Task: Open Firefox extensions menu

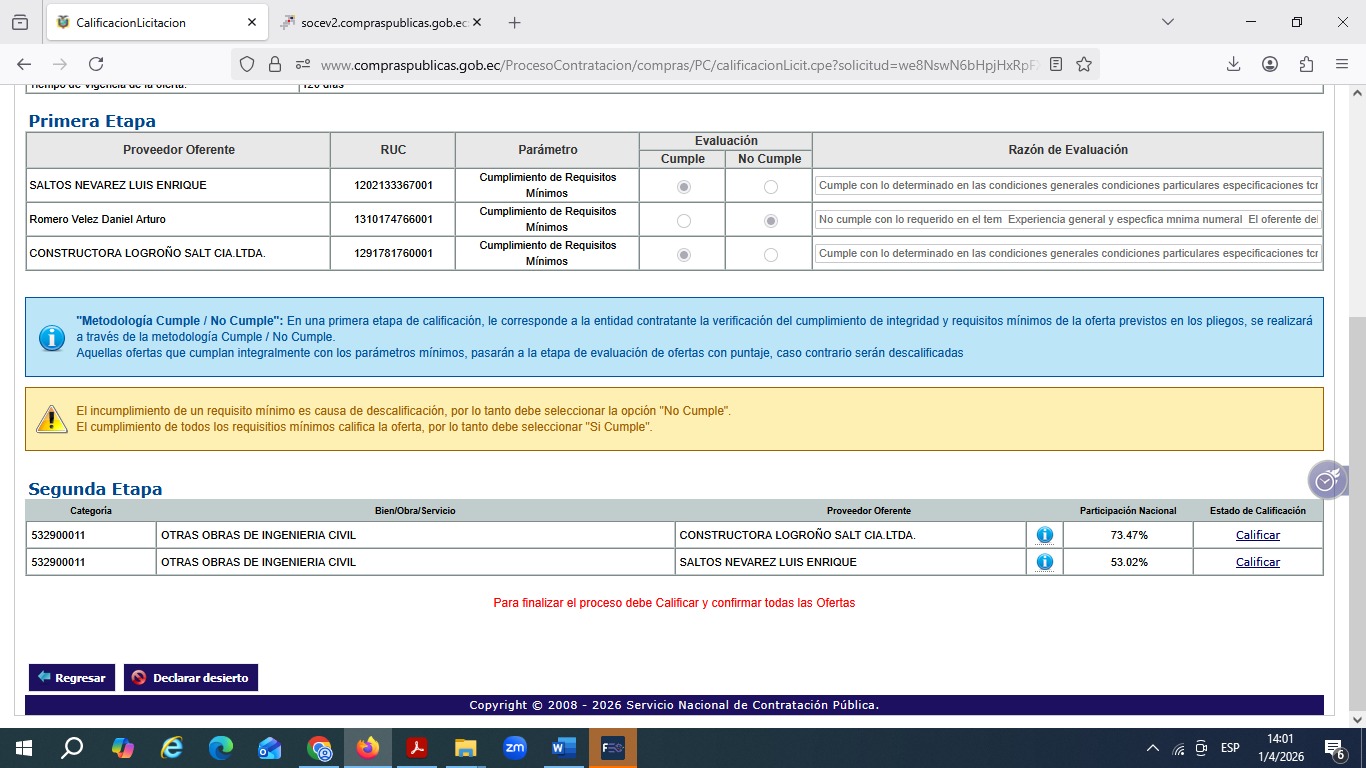Action: pos(1306,64)
